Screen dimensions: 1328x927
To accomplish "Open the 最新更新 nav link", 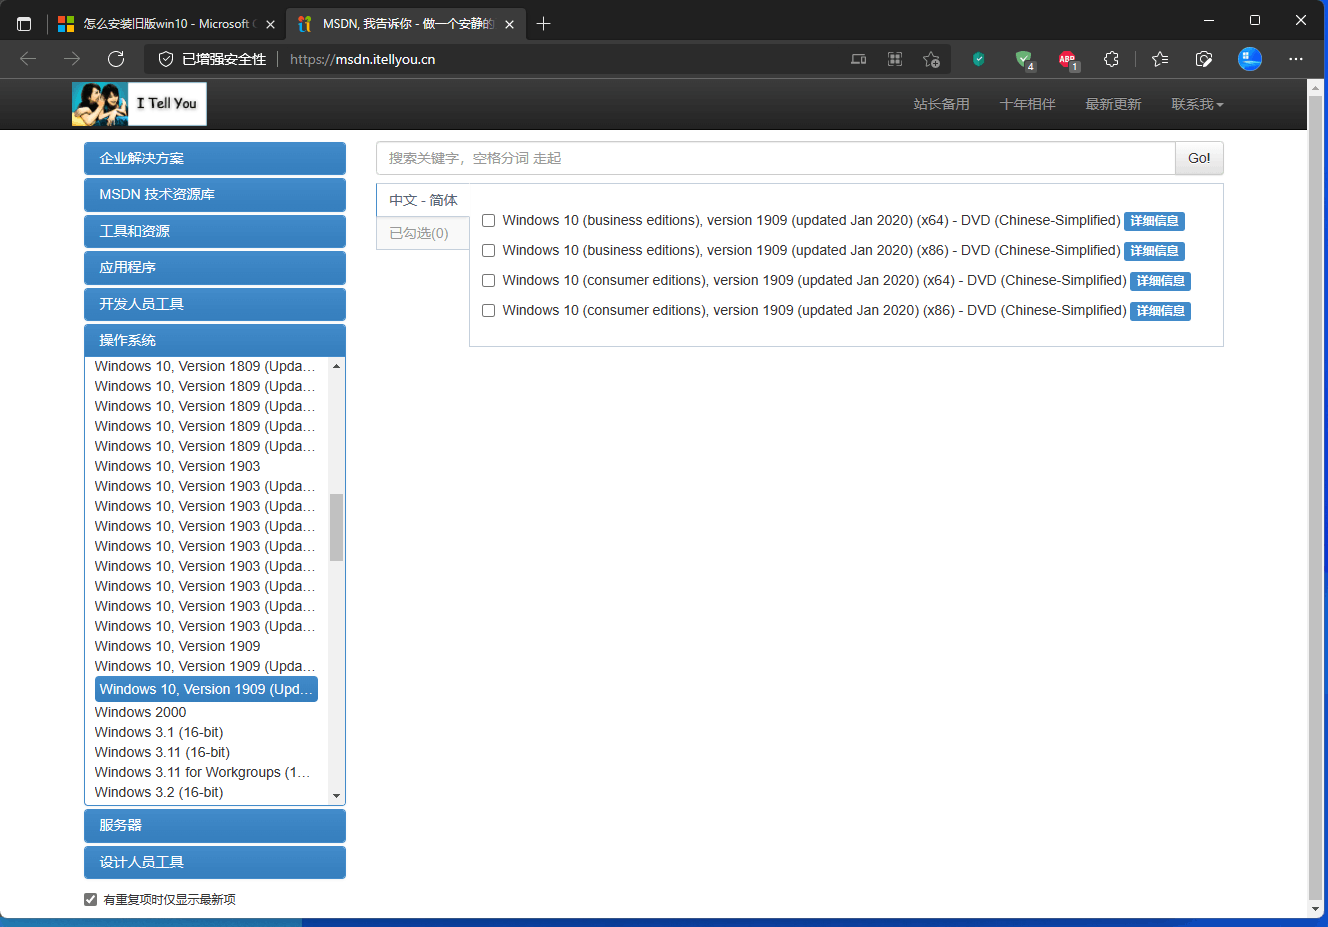I will (1113, 104).
